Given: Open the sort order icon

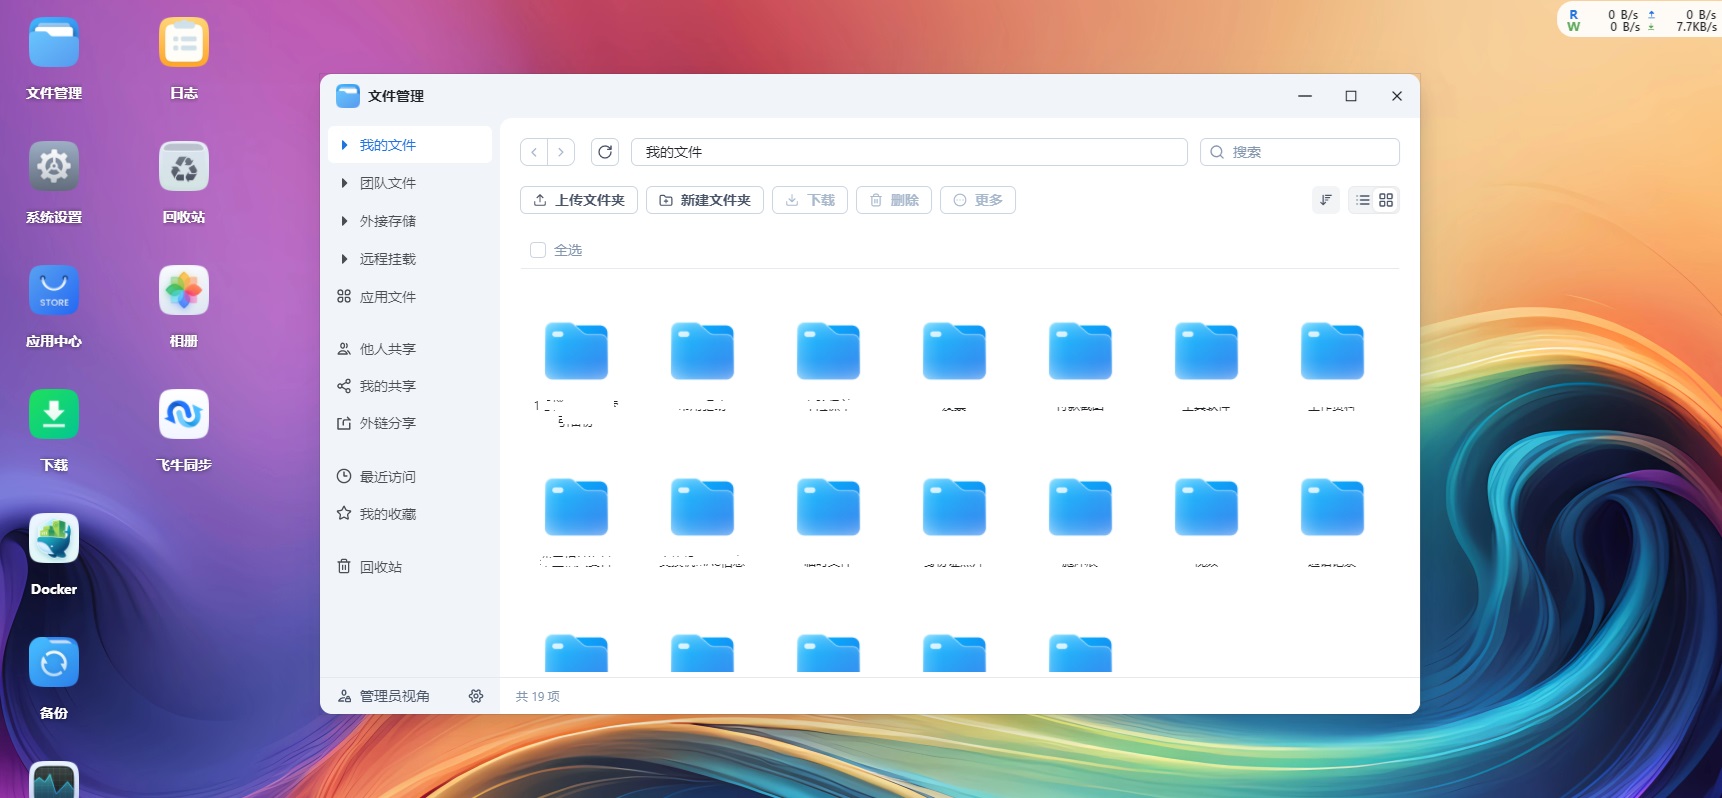Looking at the screenshot, I should coord(1325,200).
